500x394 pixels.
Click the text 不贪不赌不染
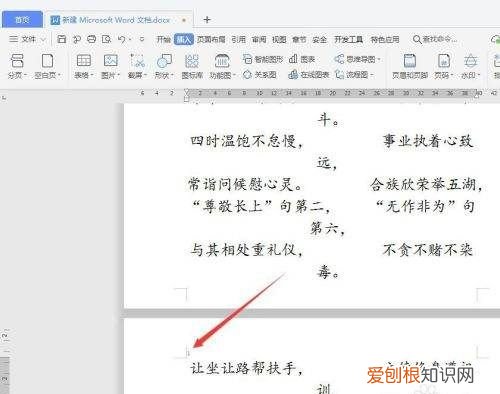coord(428,250)
